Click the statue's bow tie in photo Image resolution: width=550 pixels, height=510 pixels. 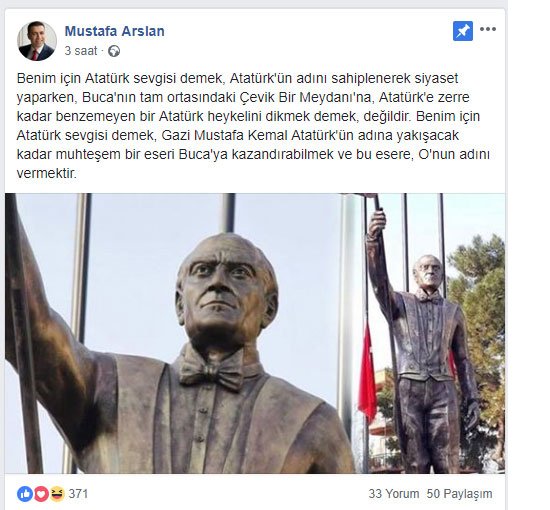[x=212, y=369]
